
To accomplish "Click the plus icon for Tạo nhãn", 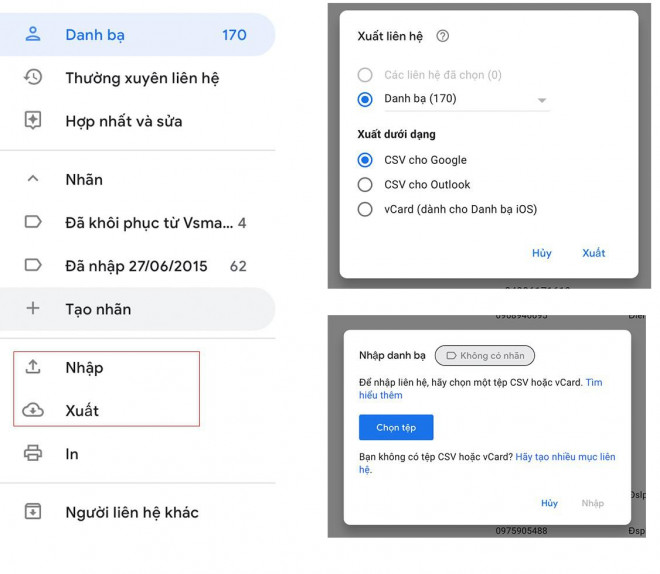I will point(33,309).
